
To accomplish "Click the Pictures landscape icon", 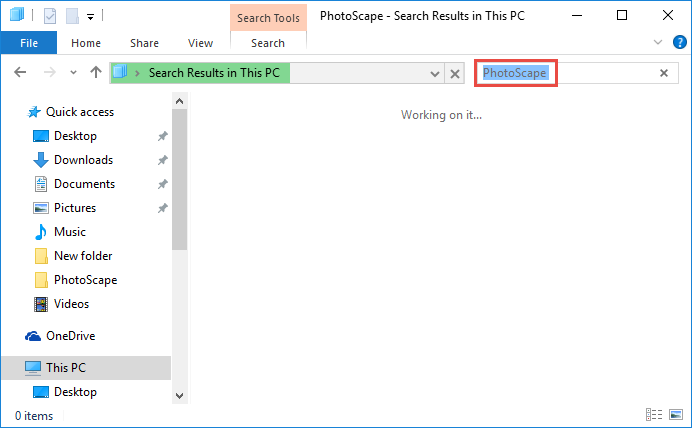I will click(41, 208).
